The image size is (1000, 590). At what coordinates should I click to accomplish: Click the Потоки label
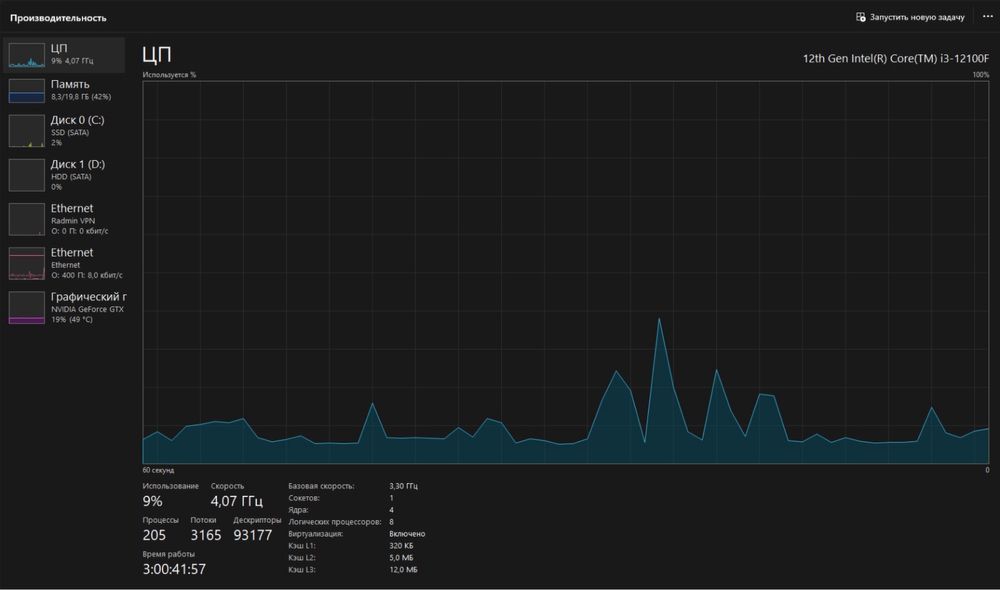click(203, 520)
